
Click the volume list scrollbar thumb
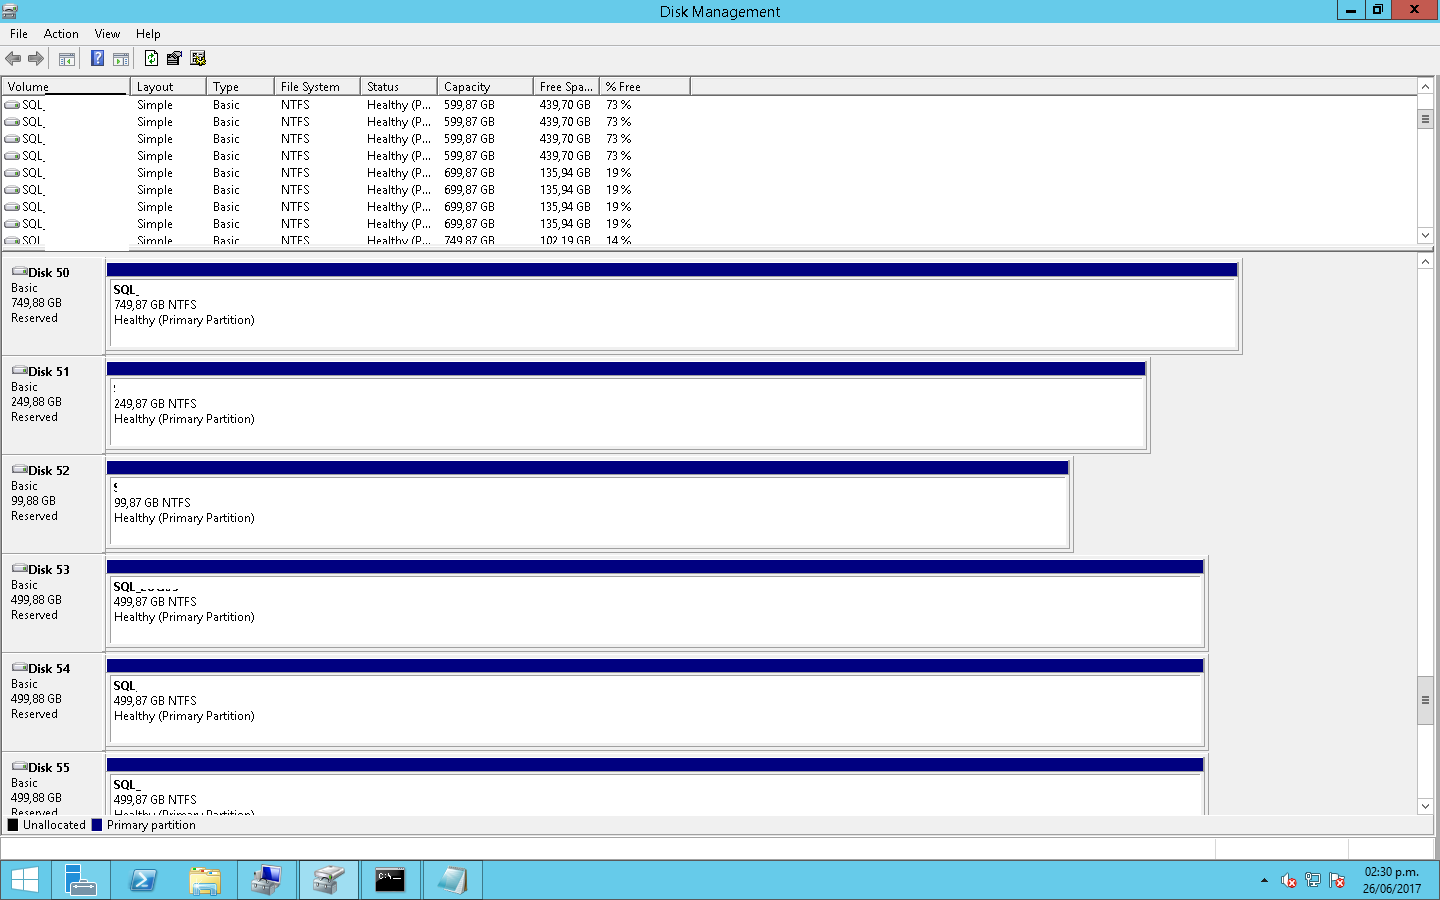(1425, 119)
